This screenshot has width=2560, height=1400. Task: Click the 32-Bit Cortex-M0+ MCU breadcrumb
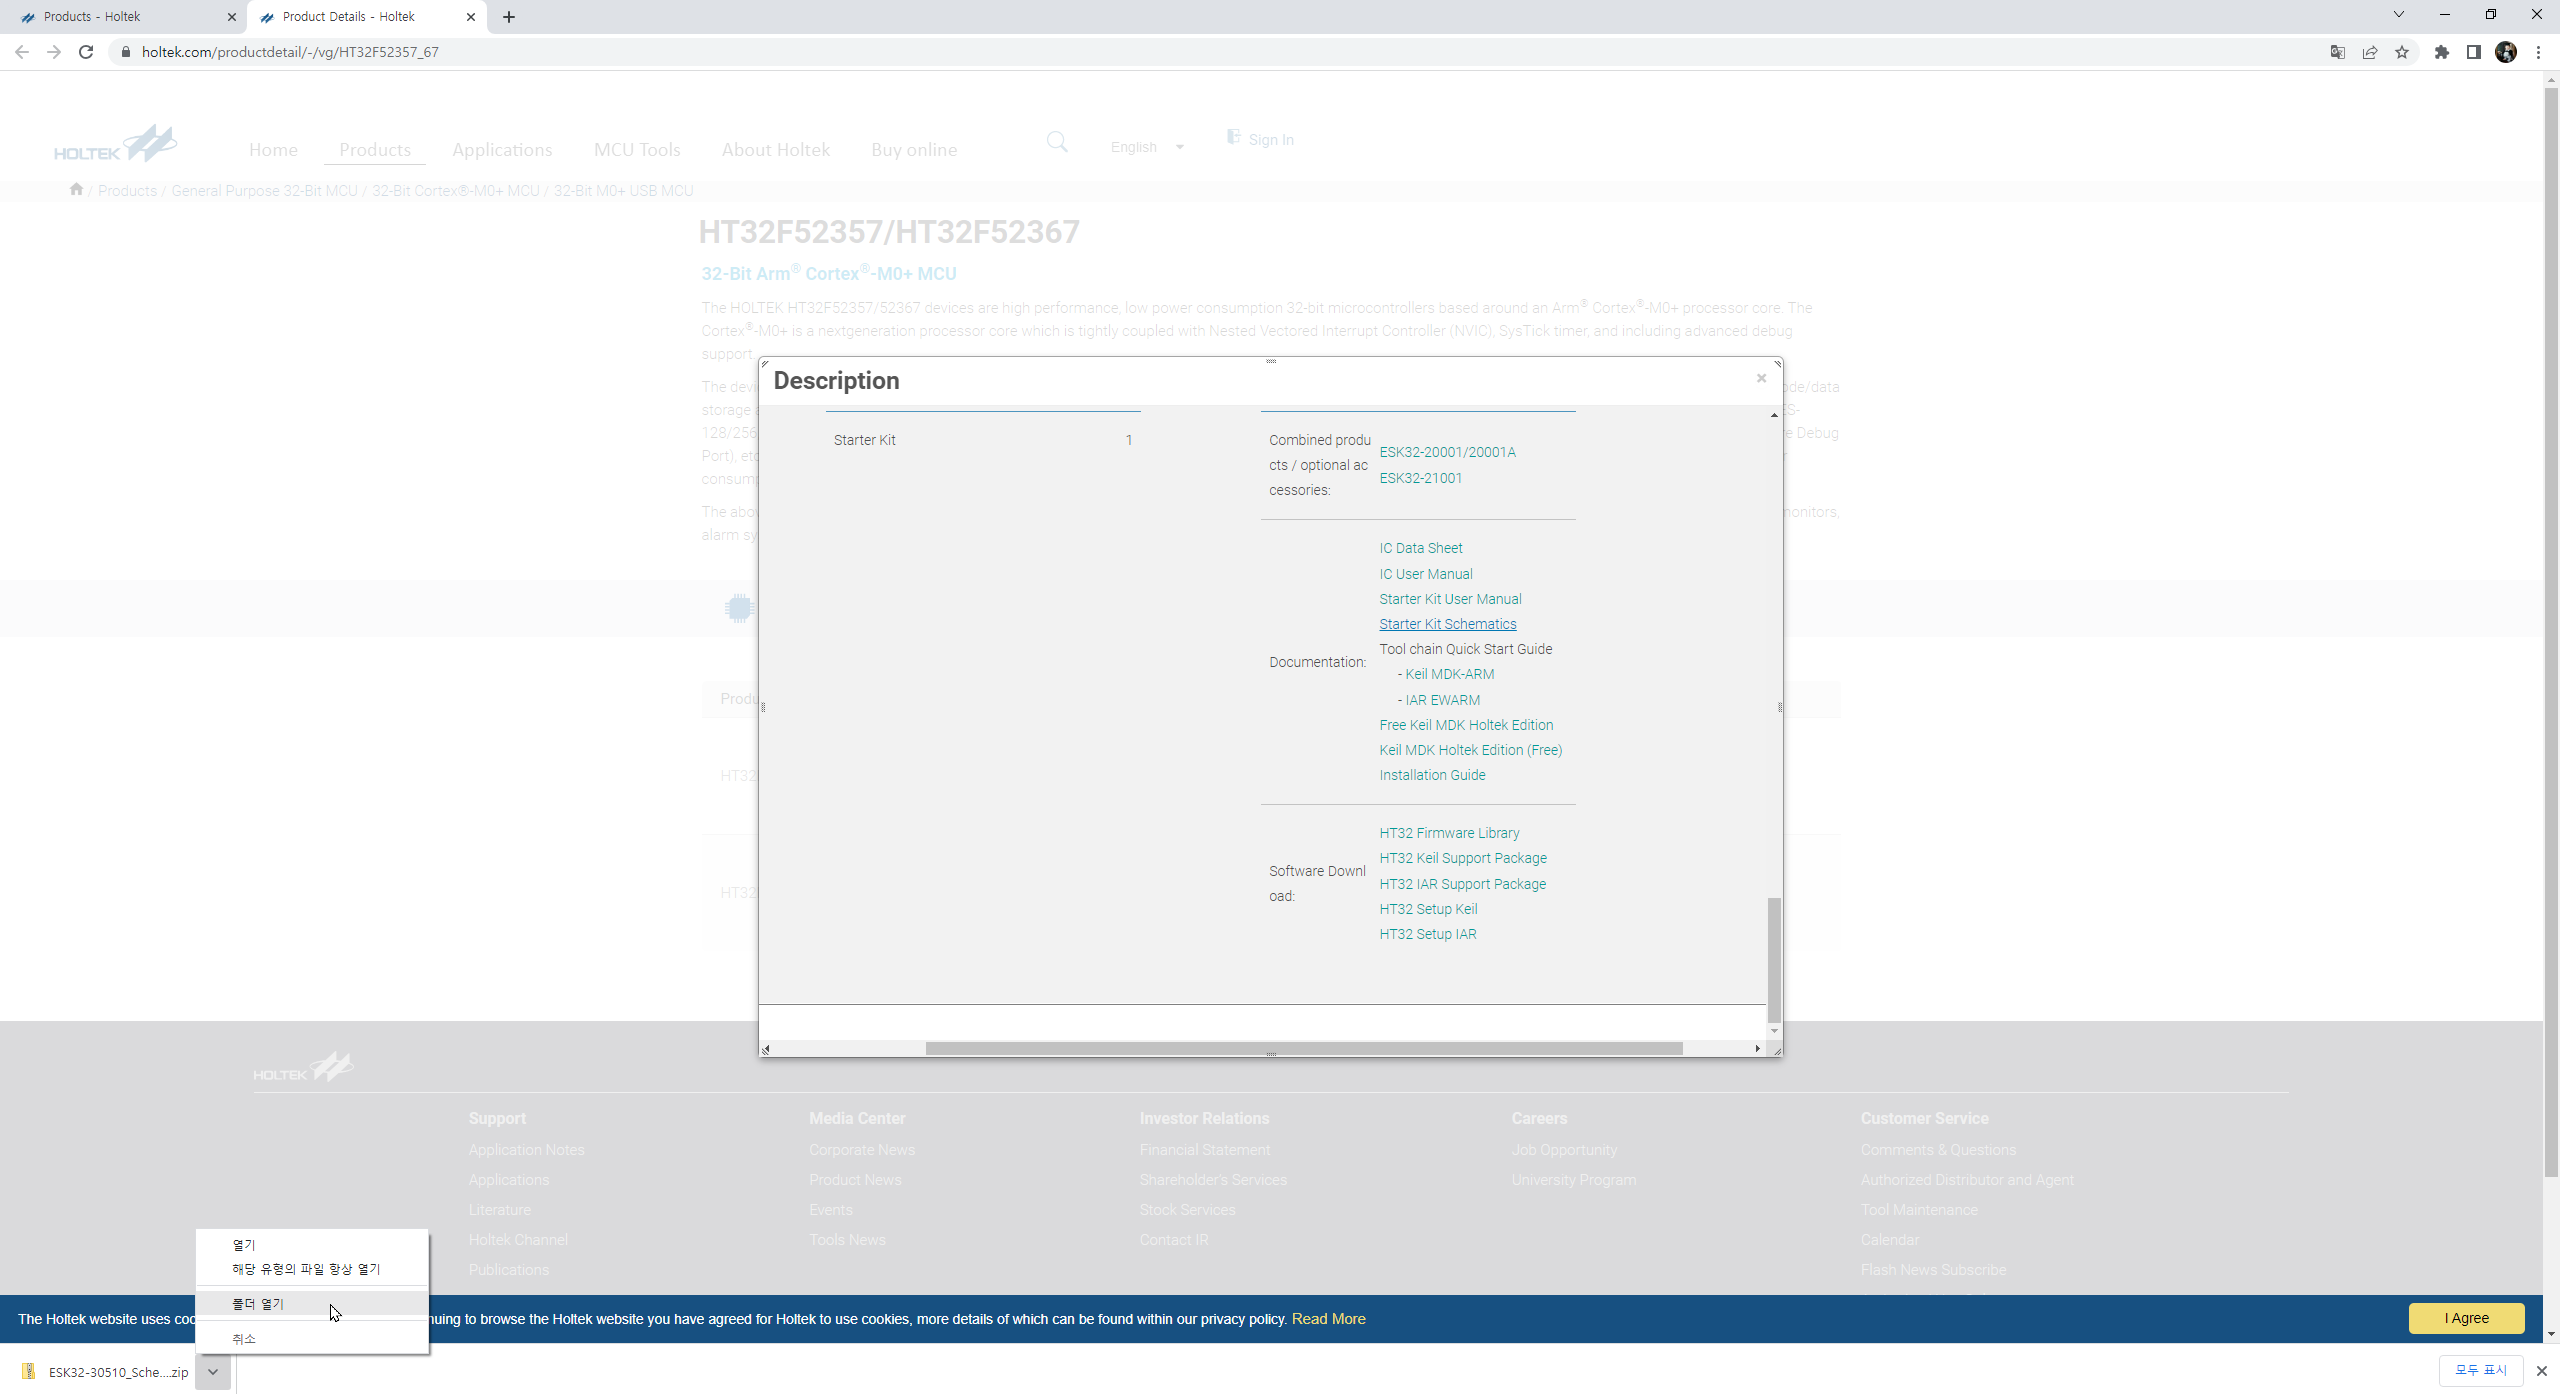pos(456,191)
